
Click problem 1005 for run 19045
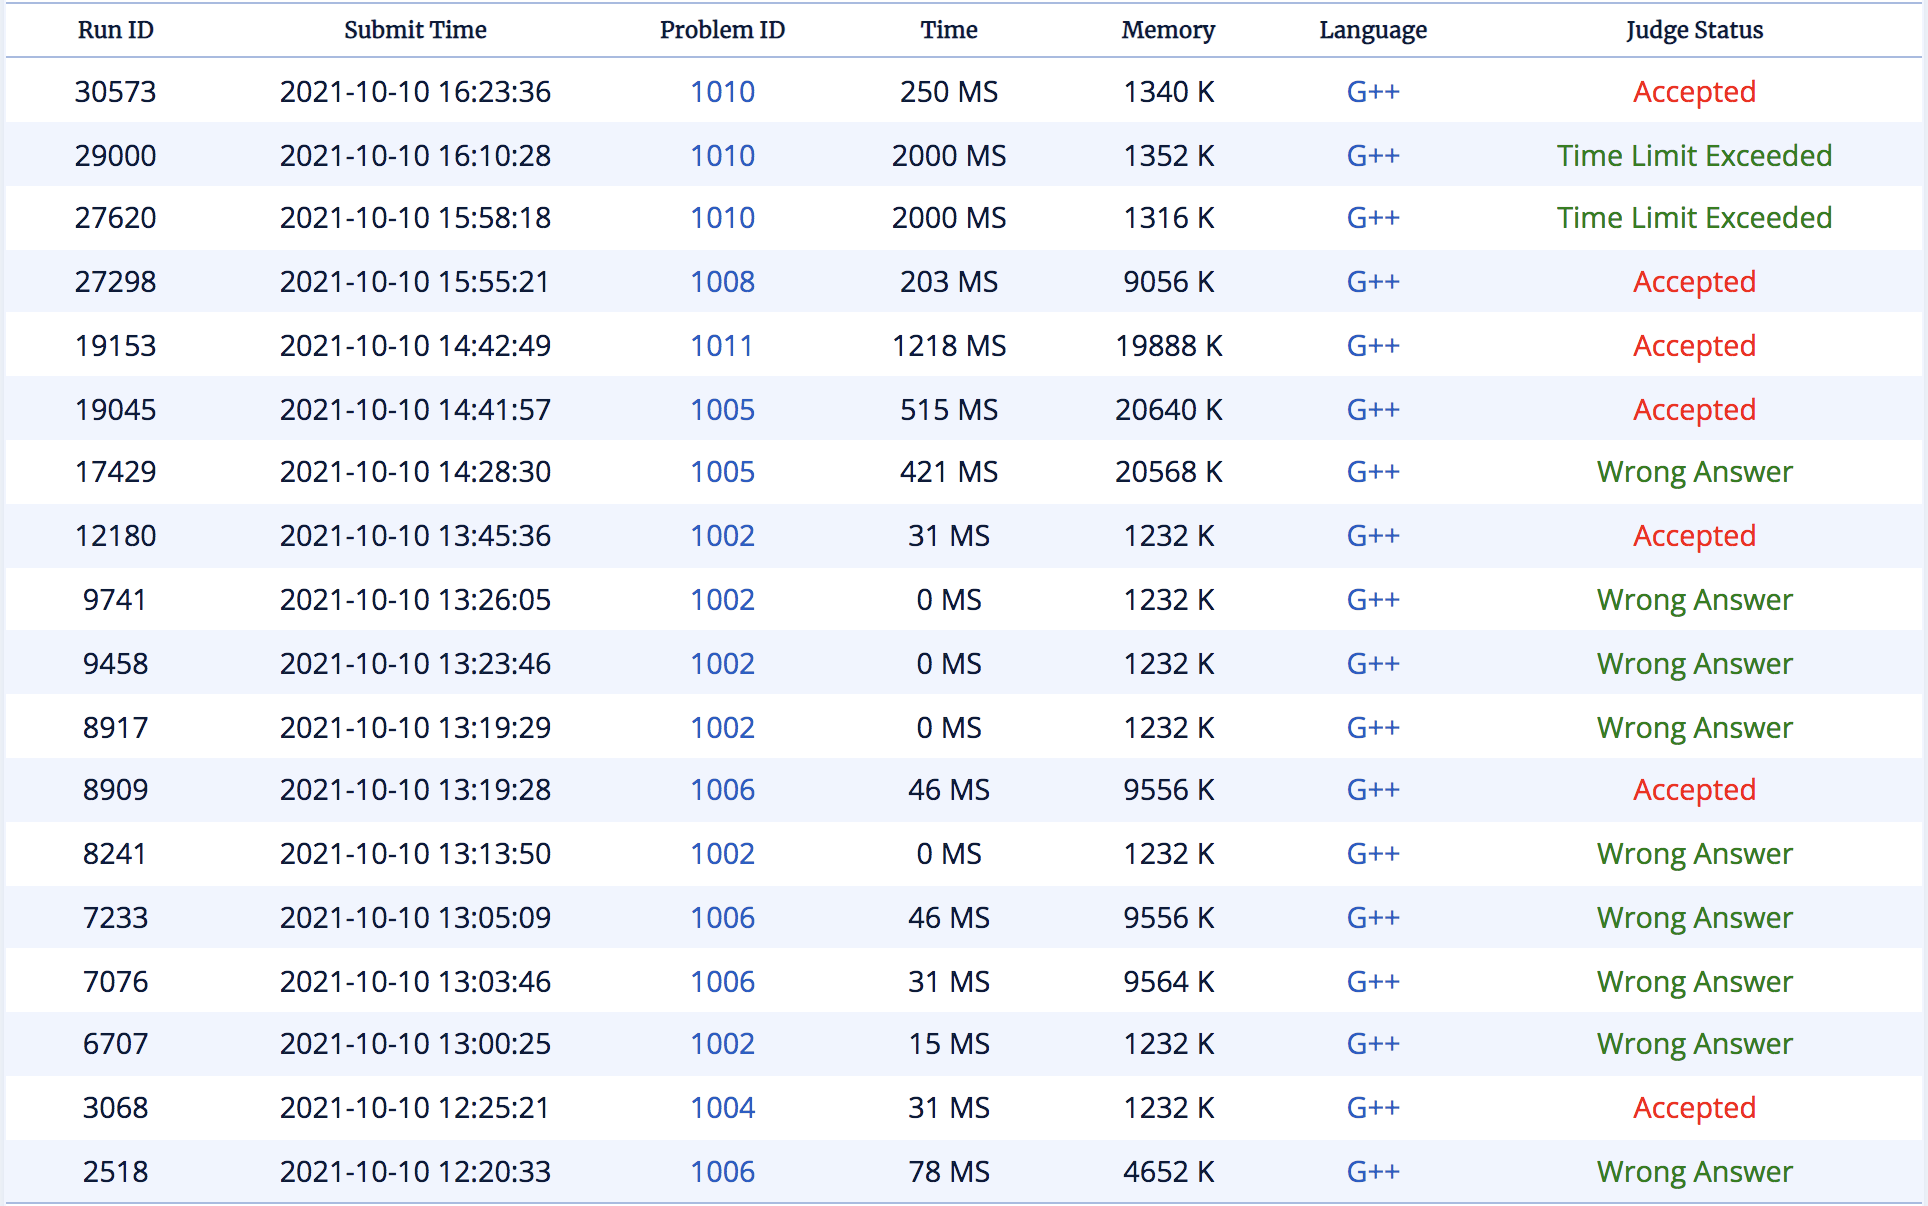click(722, 410)
